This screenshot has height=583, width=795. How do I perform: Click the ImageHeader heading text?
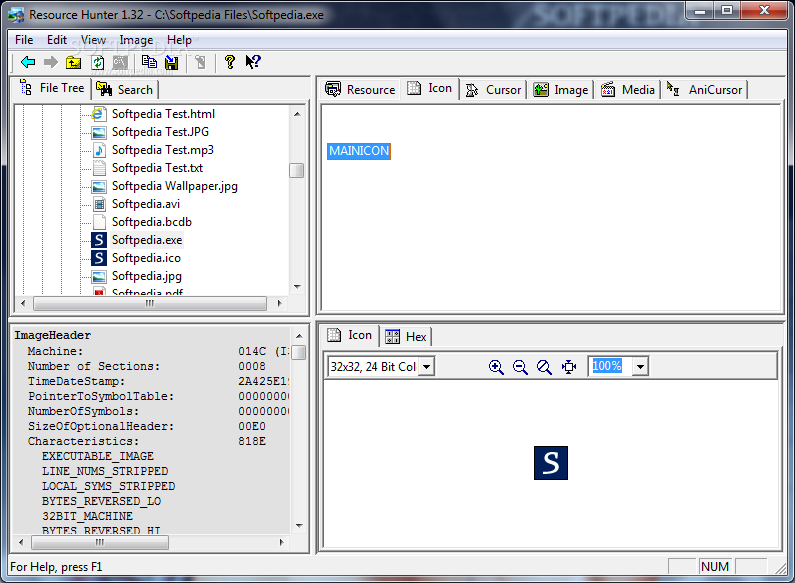pos(52,336)
